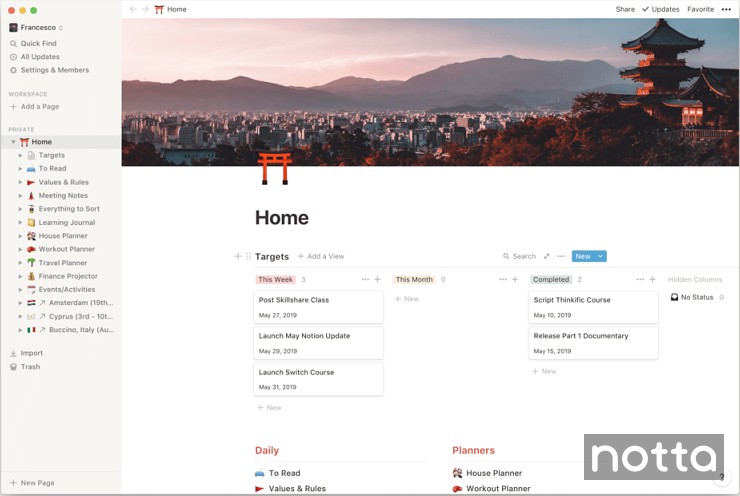Open Events/Activities in sidebar

pyautogui.click(x=67, y=289)
